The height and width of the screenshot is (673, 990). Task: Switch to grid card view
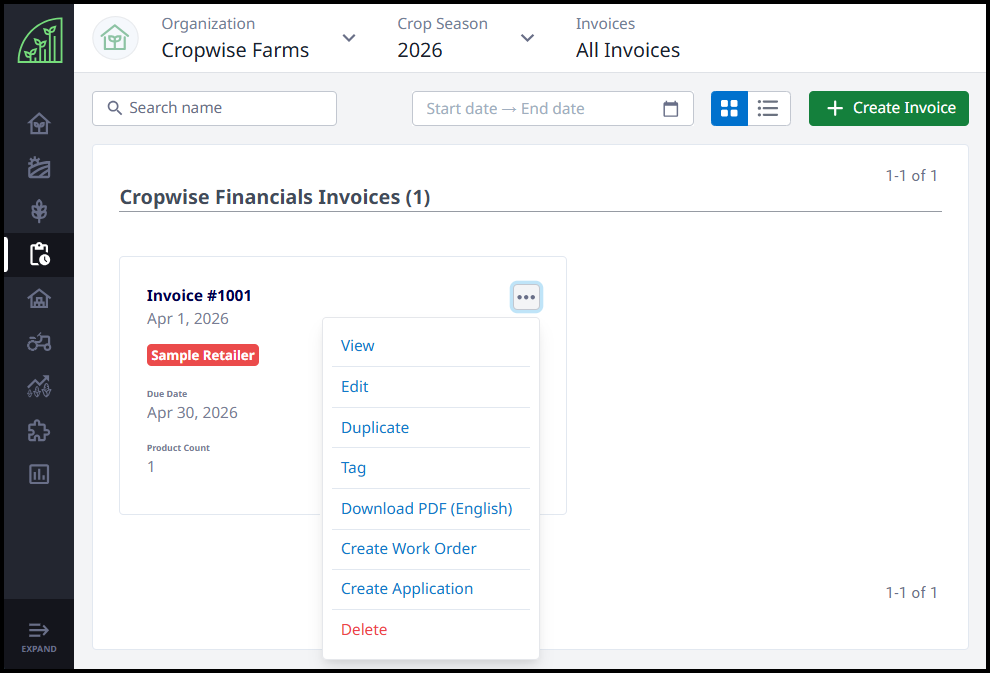pyautogui.click(x=729, y=109)
